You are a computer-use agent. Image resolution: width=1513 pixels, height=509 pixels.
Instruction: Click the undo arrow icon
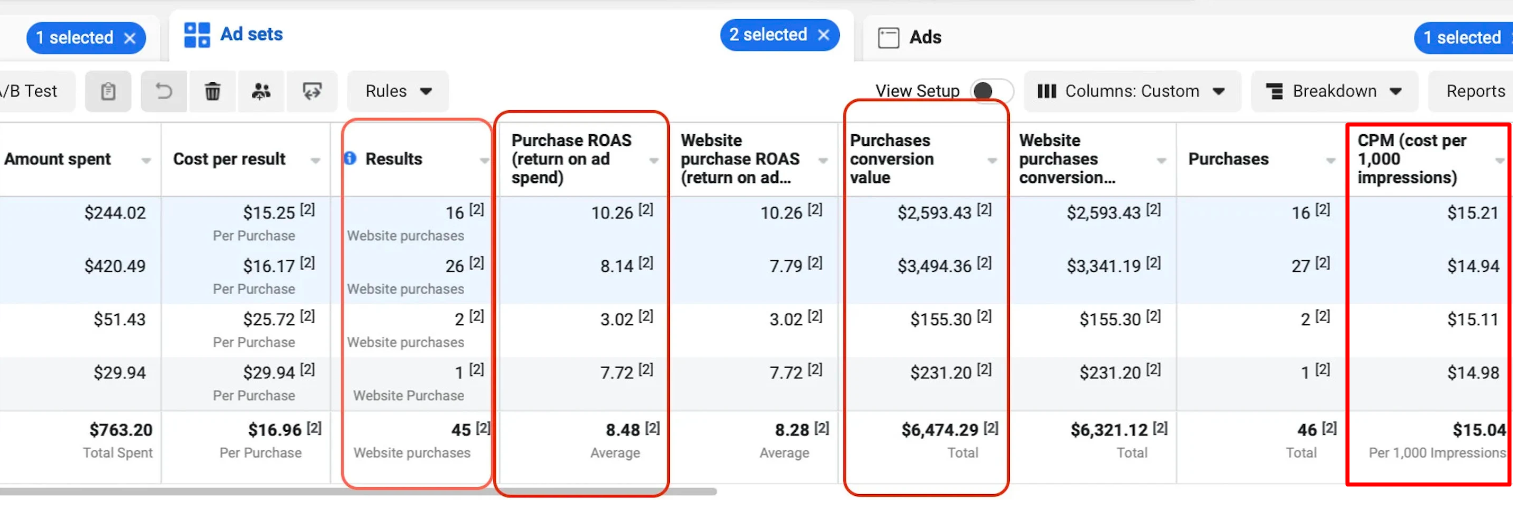[x=164, y=91]
